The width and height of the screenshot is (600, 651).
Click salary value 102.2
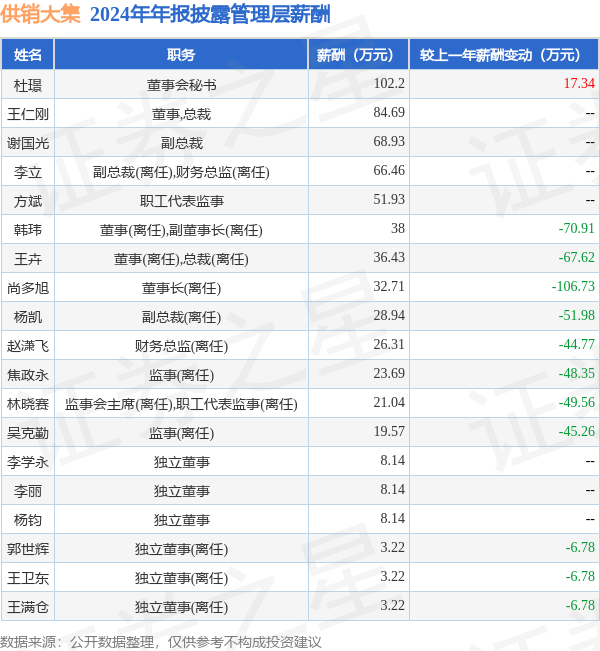point(389,83)
